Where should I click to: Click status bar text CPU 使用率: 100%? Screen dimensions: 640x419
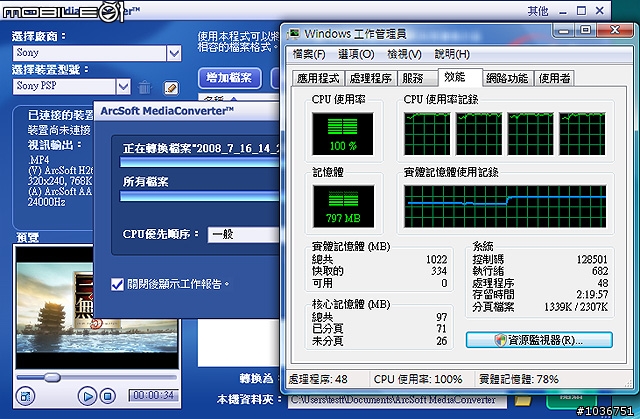coord(418,379)
